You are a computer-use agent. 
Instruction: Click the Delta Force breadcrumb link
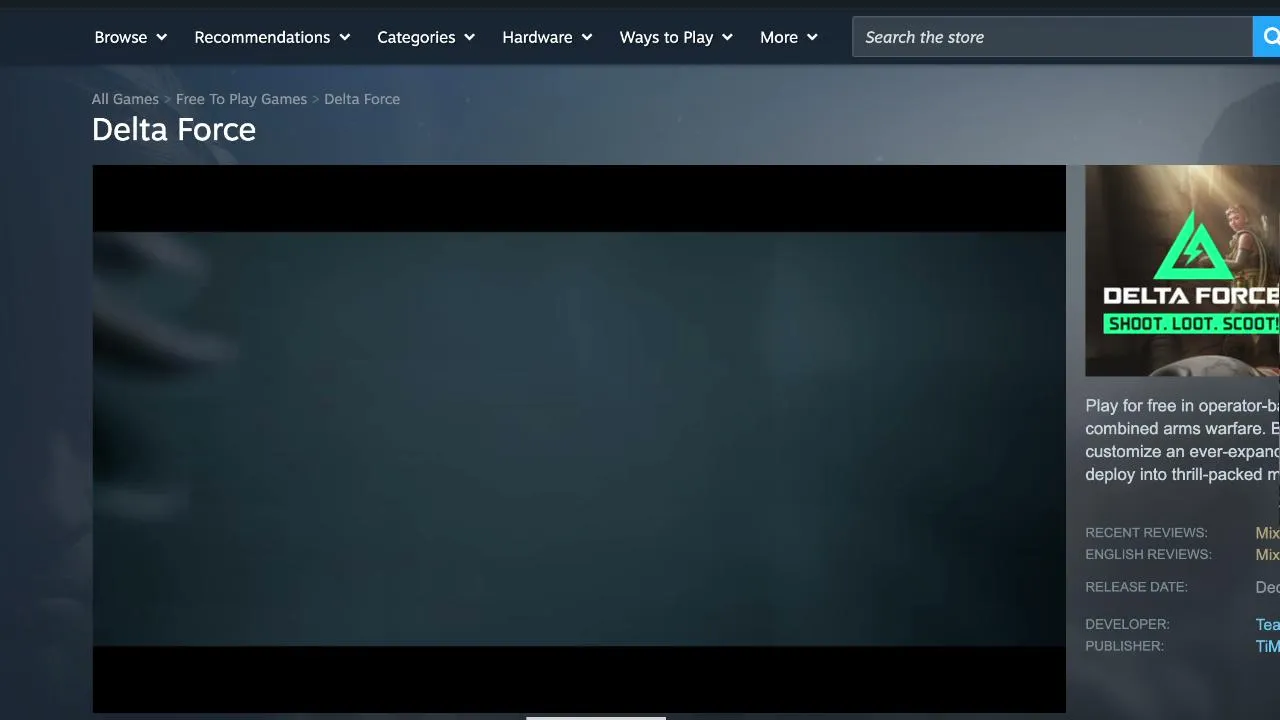(362, 99)
